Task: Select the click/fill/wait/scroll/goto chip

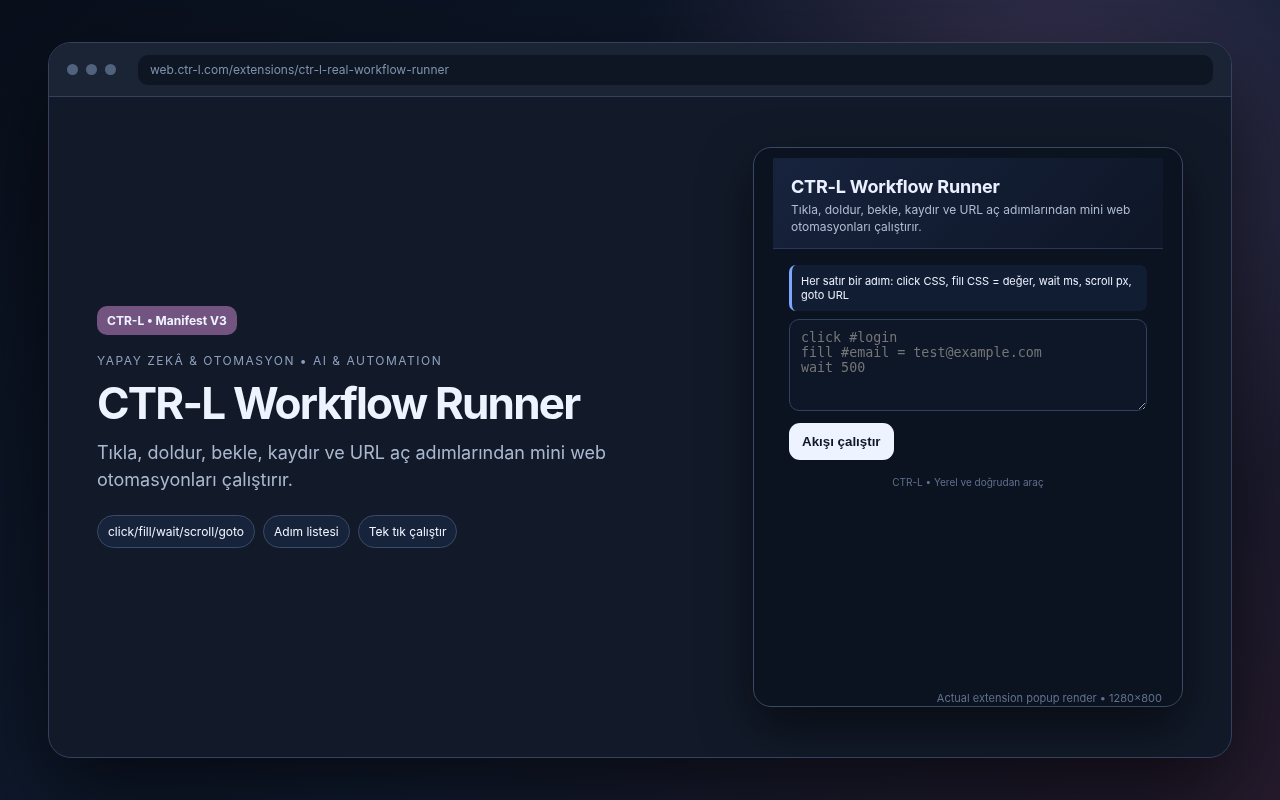Action: [x=176, y=531]
